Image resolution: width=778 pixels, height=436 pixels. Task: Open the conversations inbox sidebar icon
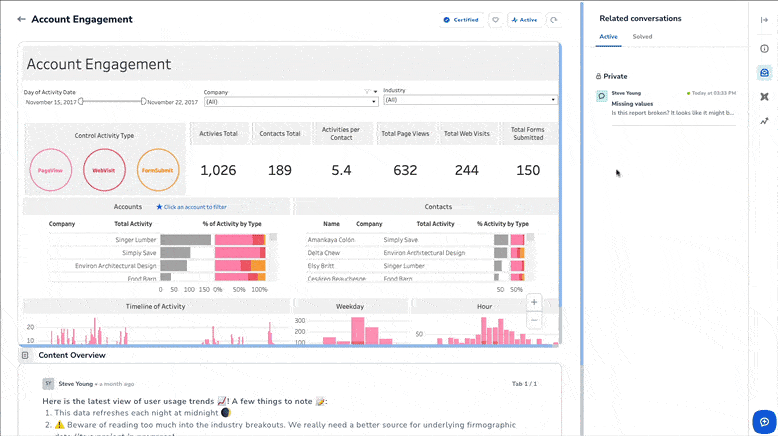tap(764, 72)
